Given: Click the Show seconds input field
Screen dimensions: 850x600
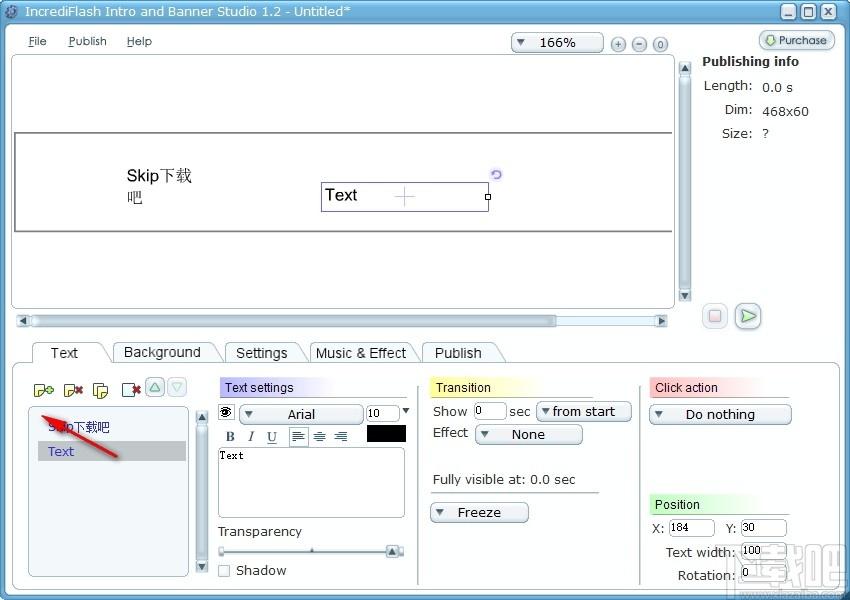Looking at the screenshot, I should [x=490, y=411].
